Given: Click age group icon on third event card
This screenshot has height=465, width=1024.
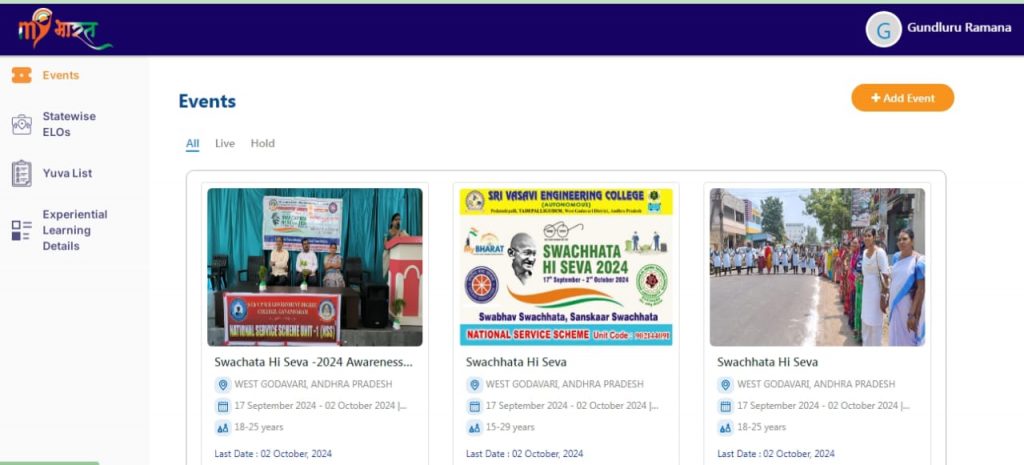Looking at the screenshot, I should [725, 427].
